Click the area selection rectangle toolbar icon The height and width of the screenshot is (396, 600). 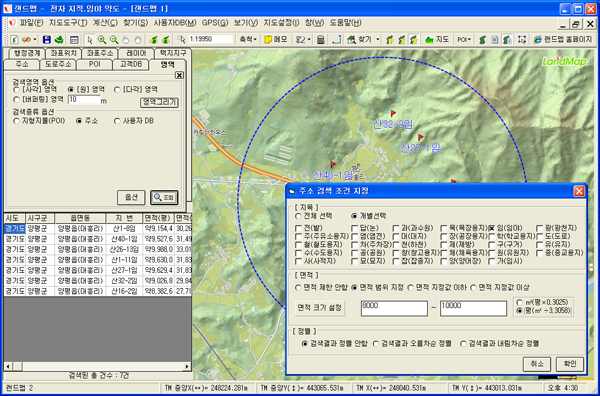[522, 40]
